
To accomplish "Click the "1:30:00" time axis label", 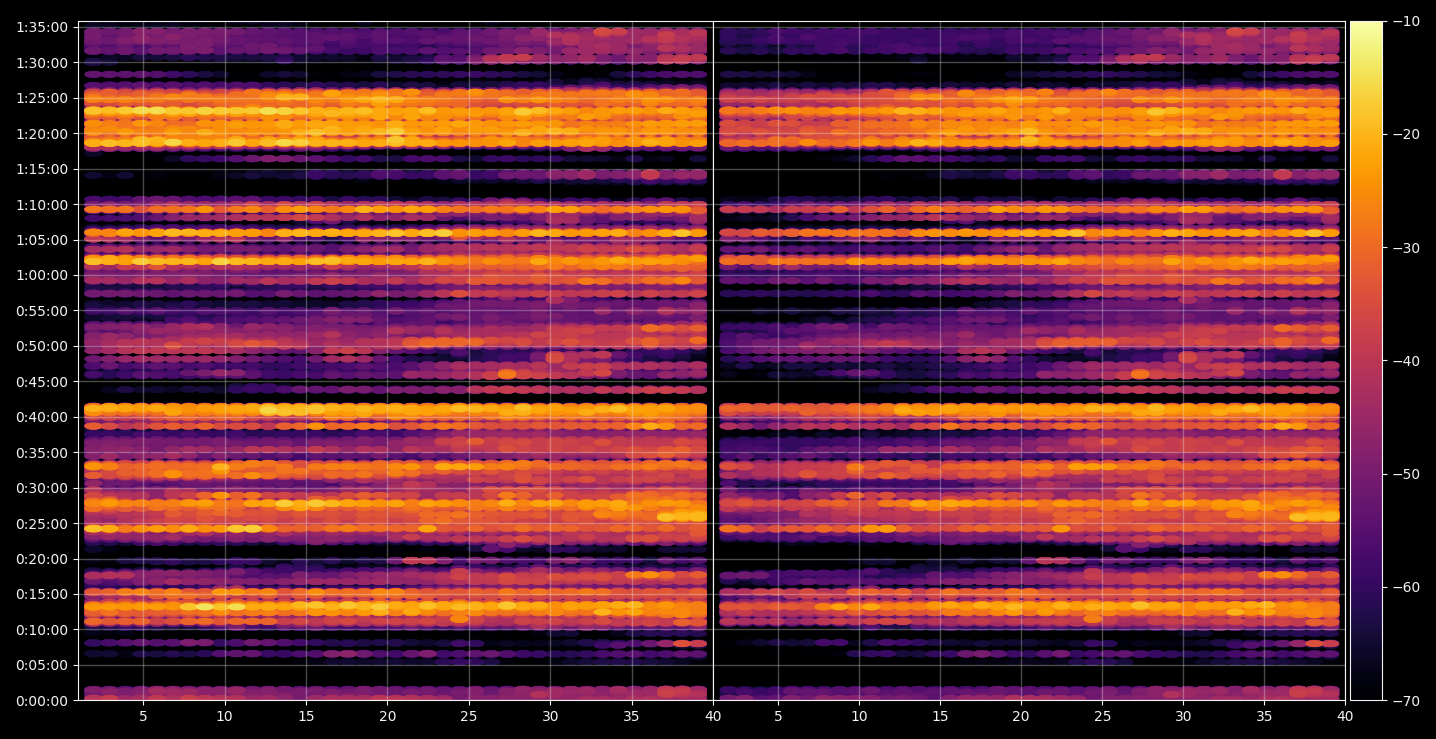I will (x=43, y=63).
